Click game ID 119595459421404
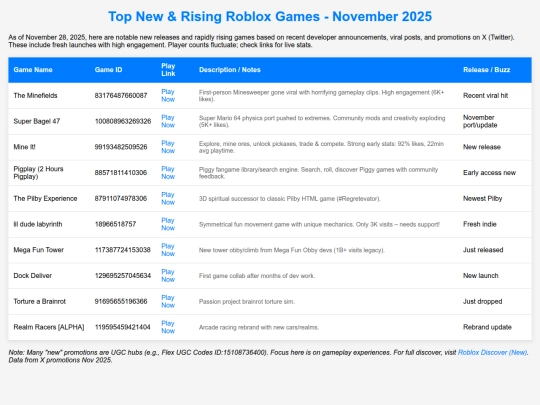The height and width of the screenshot is (405, 540). click(x=122, y=327)
